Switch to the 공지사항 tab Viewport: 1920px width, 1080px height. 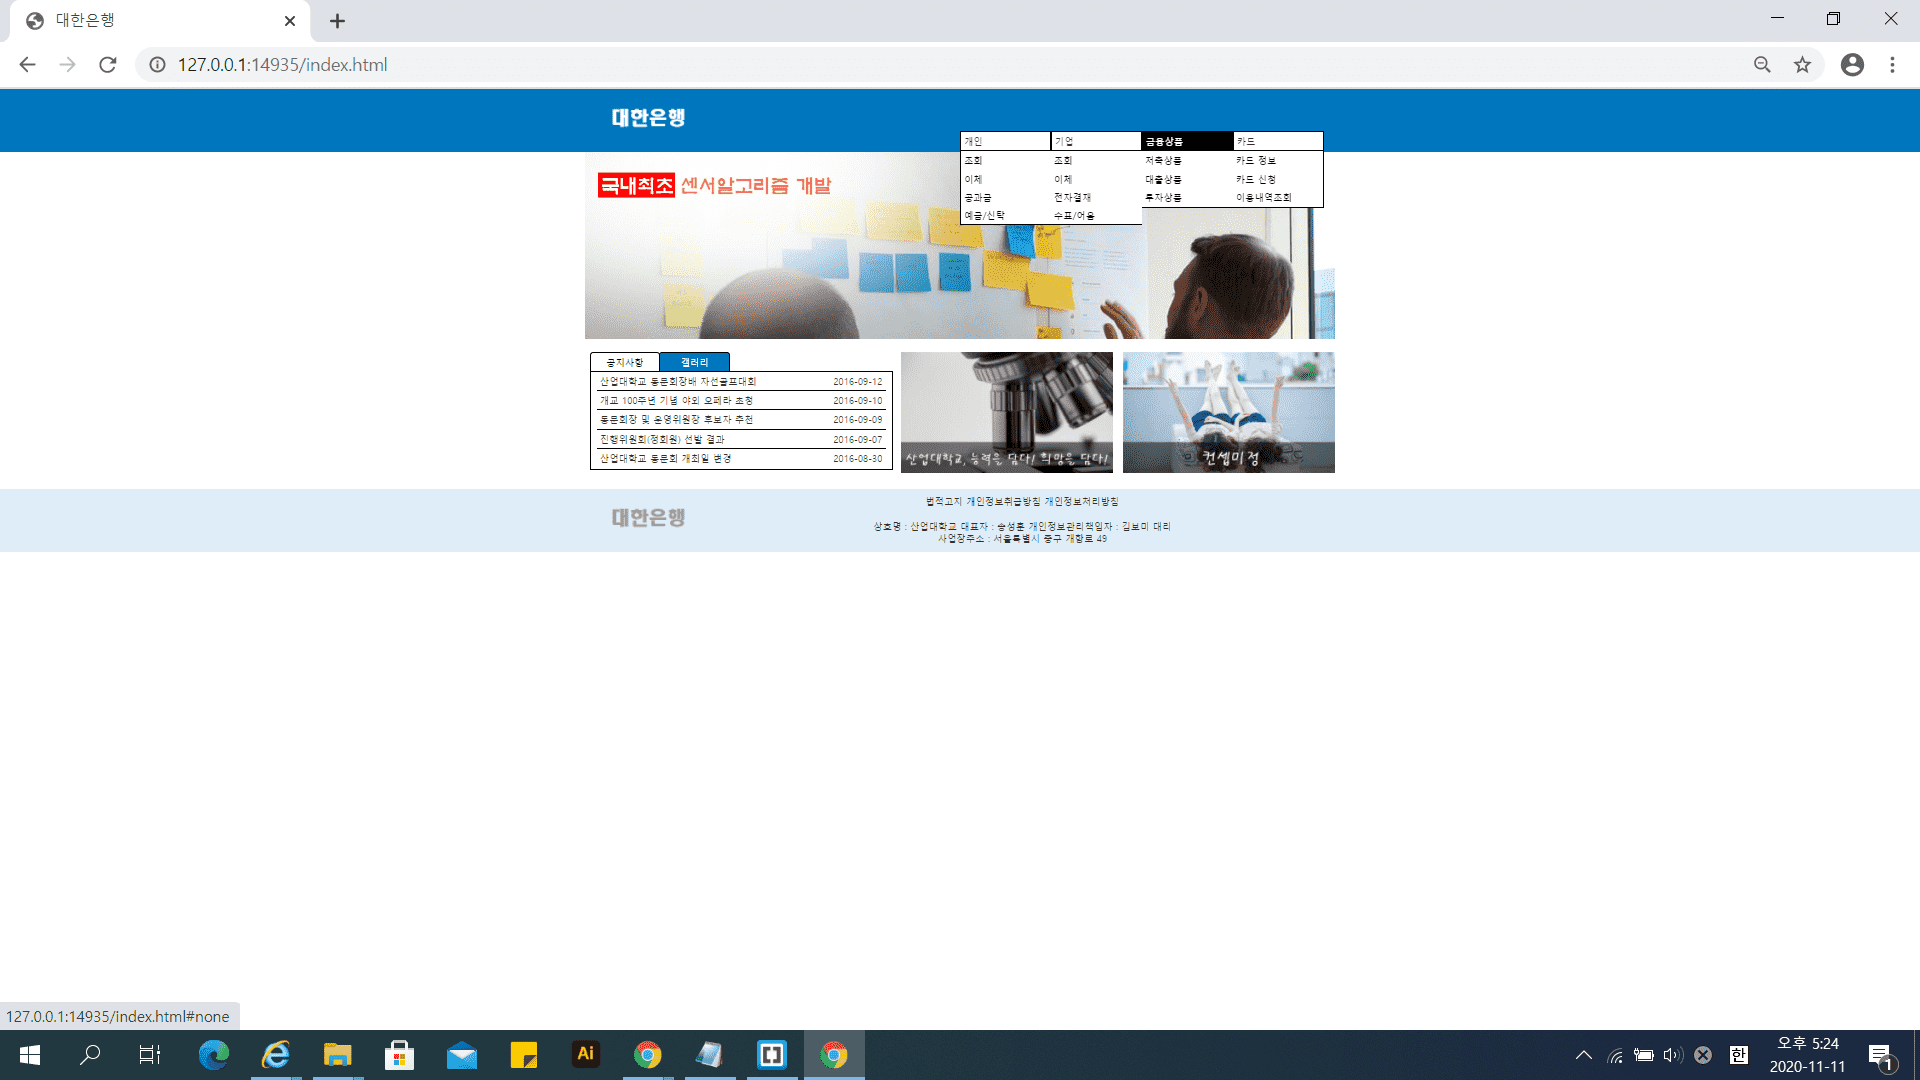625,362
